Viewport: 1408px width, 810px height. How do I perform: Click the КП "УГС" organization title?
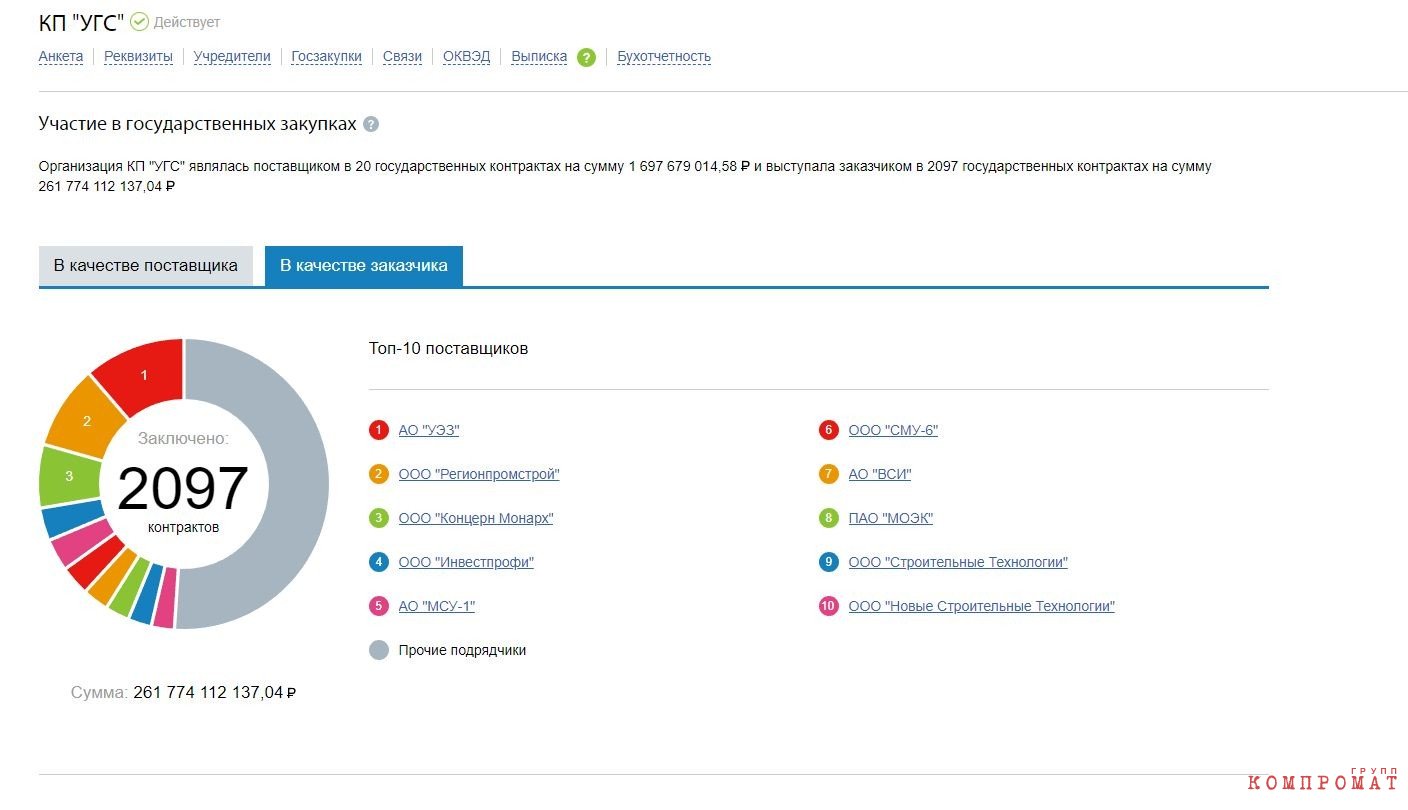point(81,22)
